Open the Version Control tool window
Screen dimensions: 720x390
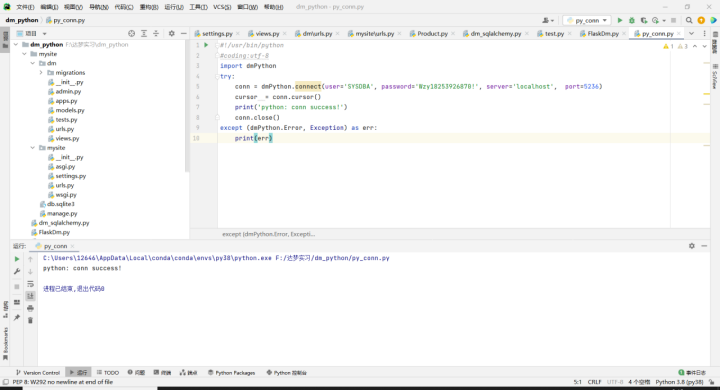(x=38, y=373)
